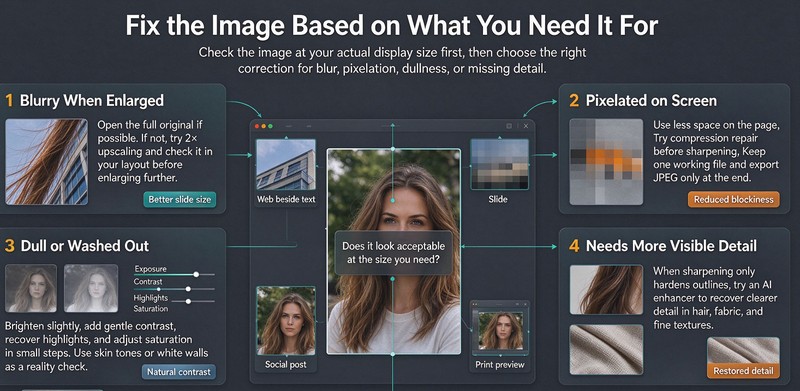This screenshot has width=800, height=391.
Task: Click the 'Needs More Visible Detail' heading
Action: point(671,246)
